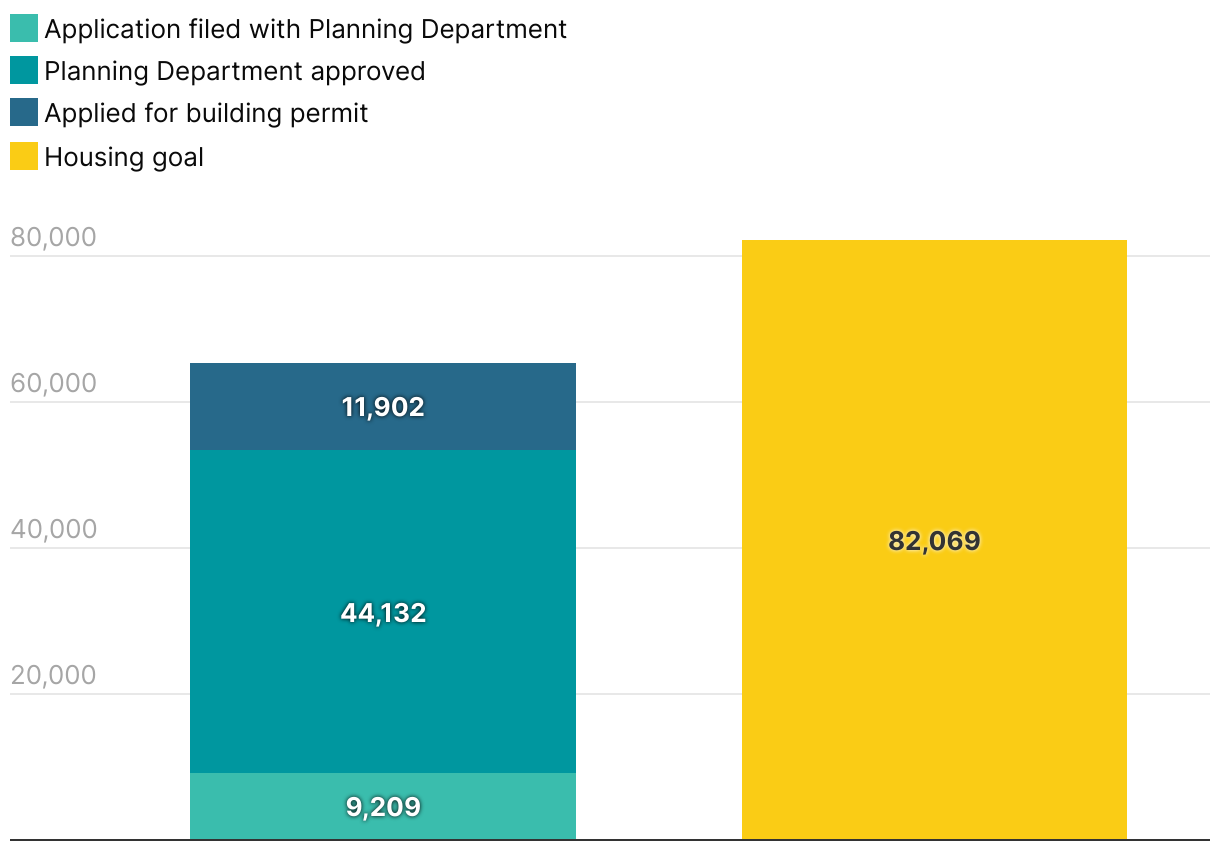The image size is (1220, 868).
Task: Click the 11,902 value in the stacked bar
Action: [x=383, y=407]
